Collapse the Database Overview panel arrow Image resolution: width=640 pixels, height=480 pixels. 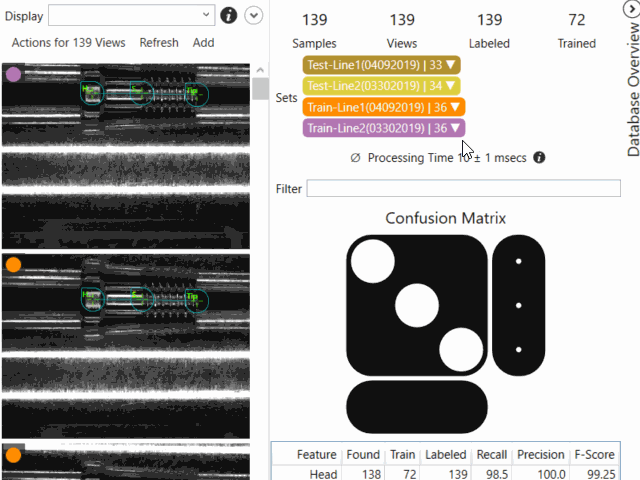click(x=631, y=9)
